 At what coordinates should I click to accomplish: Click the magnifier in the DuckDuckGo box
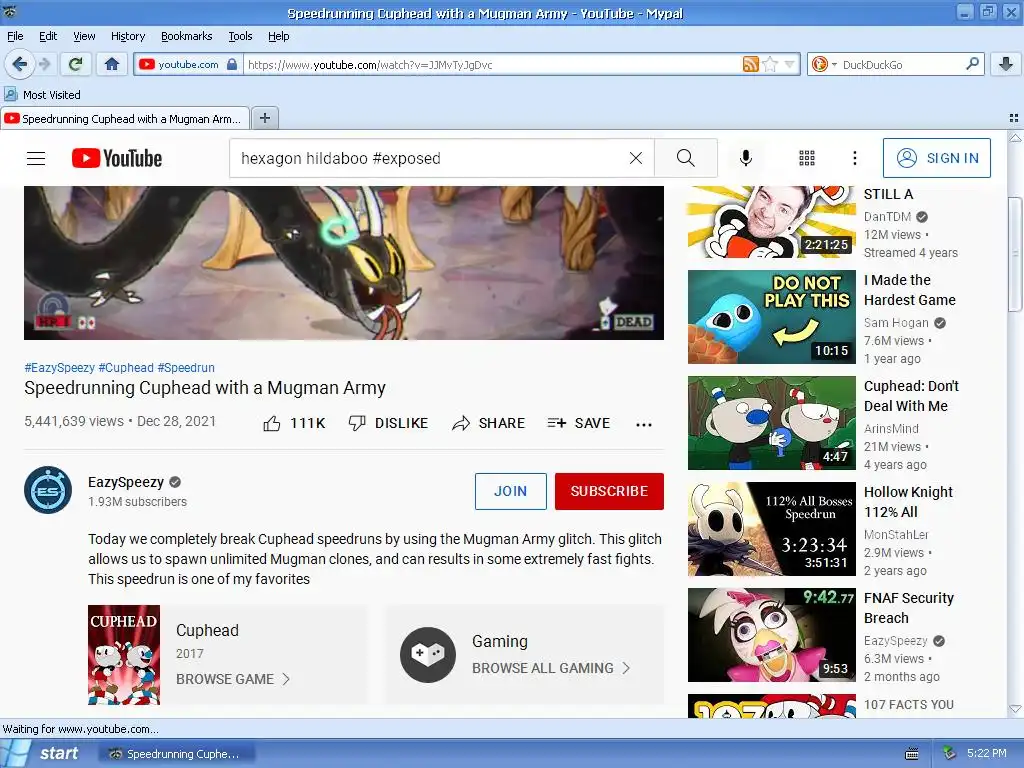click(x=972, y=64)
